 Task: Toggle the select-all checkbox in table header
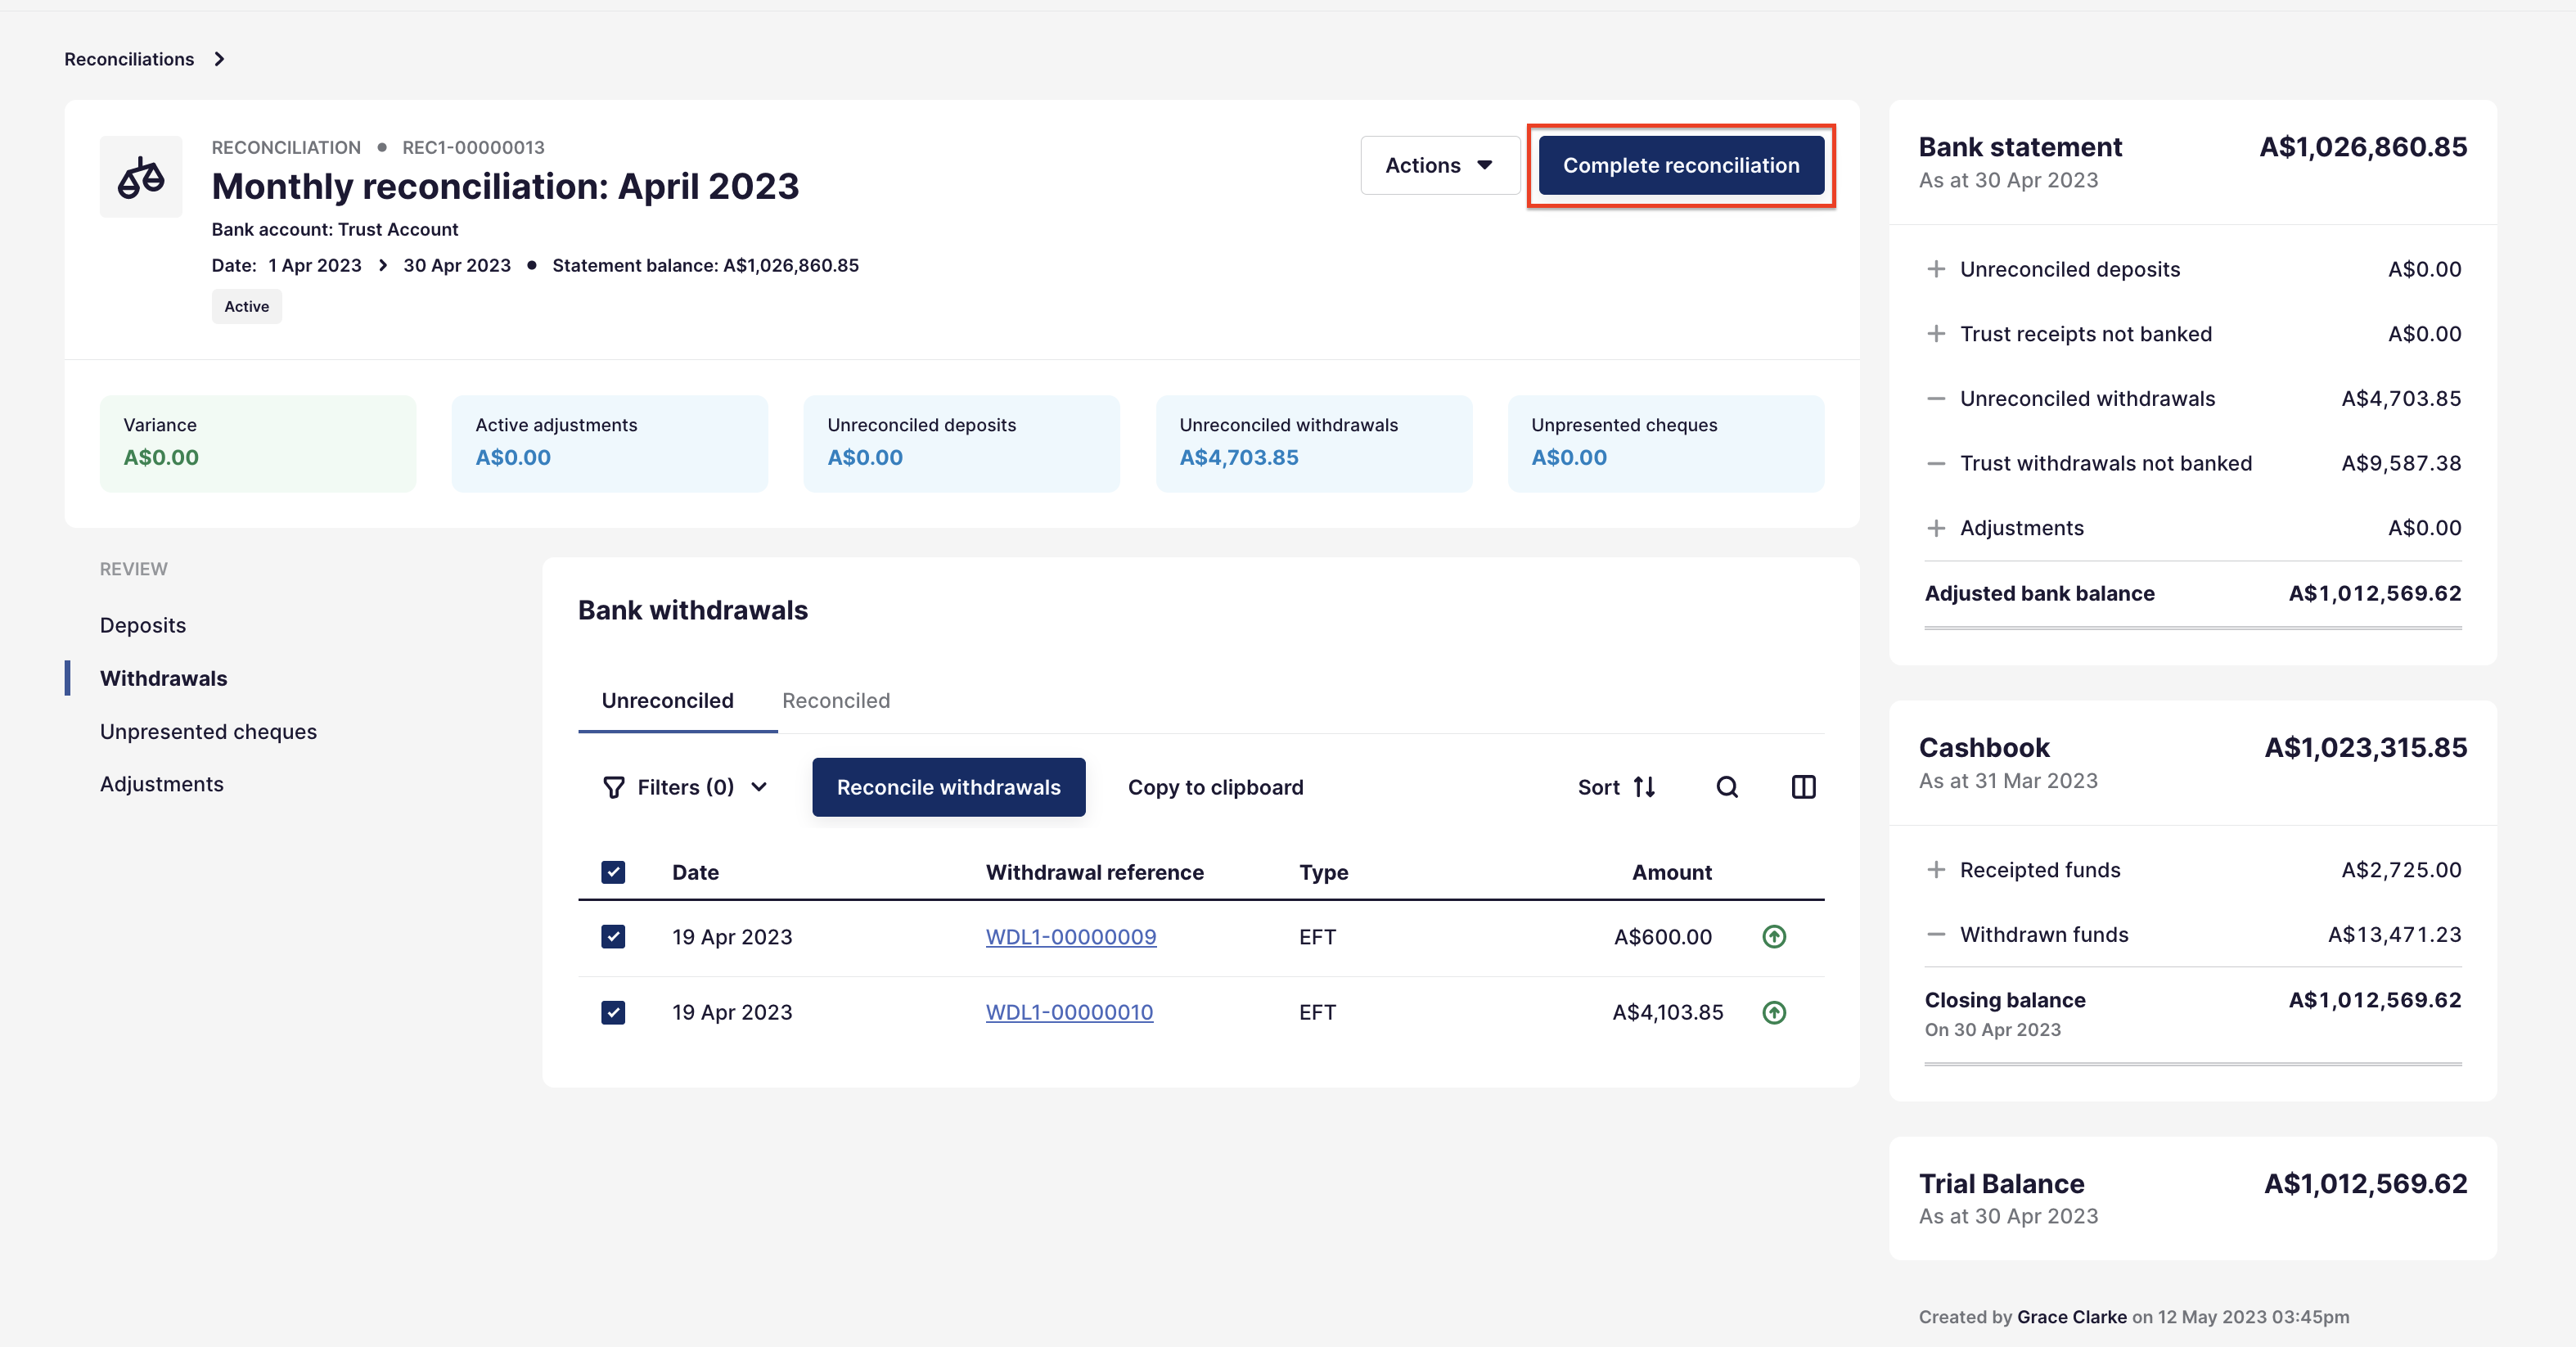[613, 872]
